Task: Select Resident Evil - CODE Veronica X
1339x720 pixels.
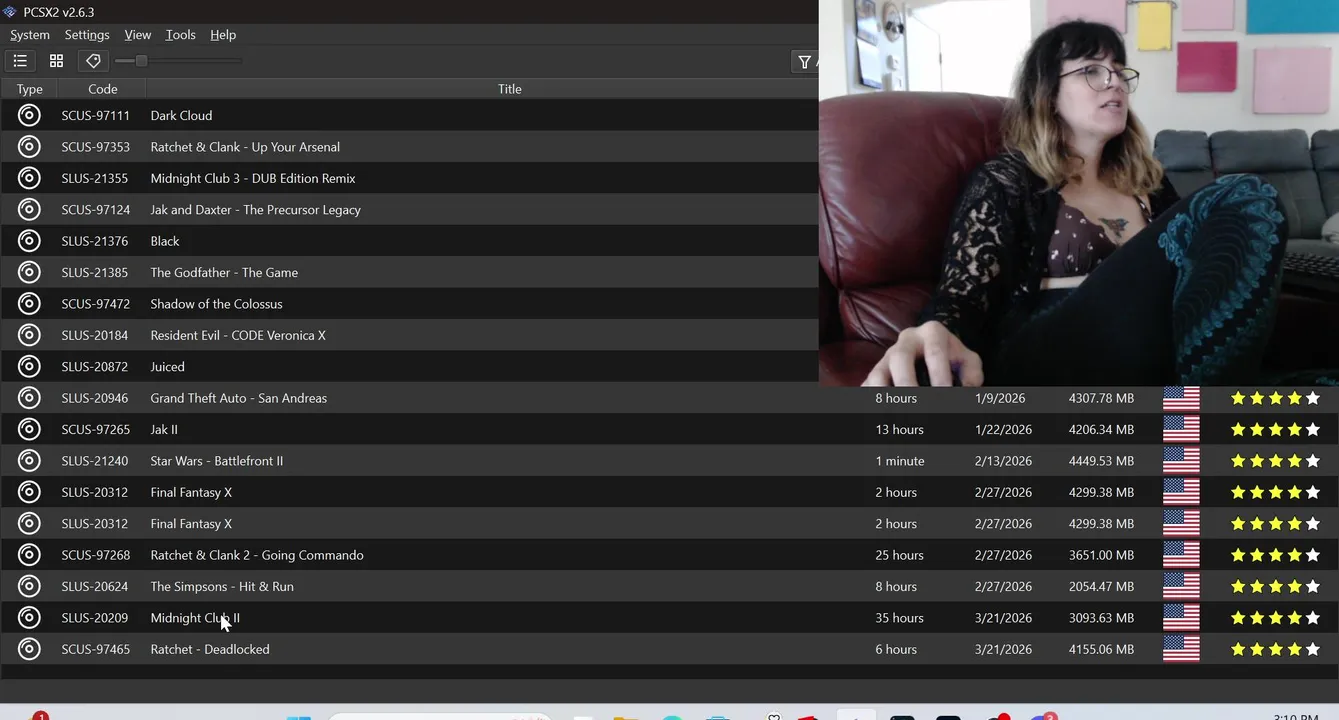Action: point(238,335)
